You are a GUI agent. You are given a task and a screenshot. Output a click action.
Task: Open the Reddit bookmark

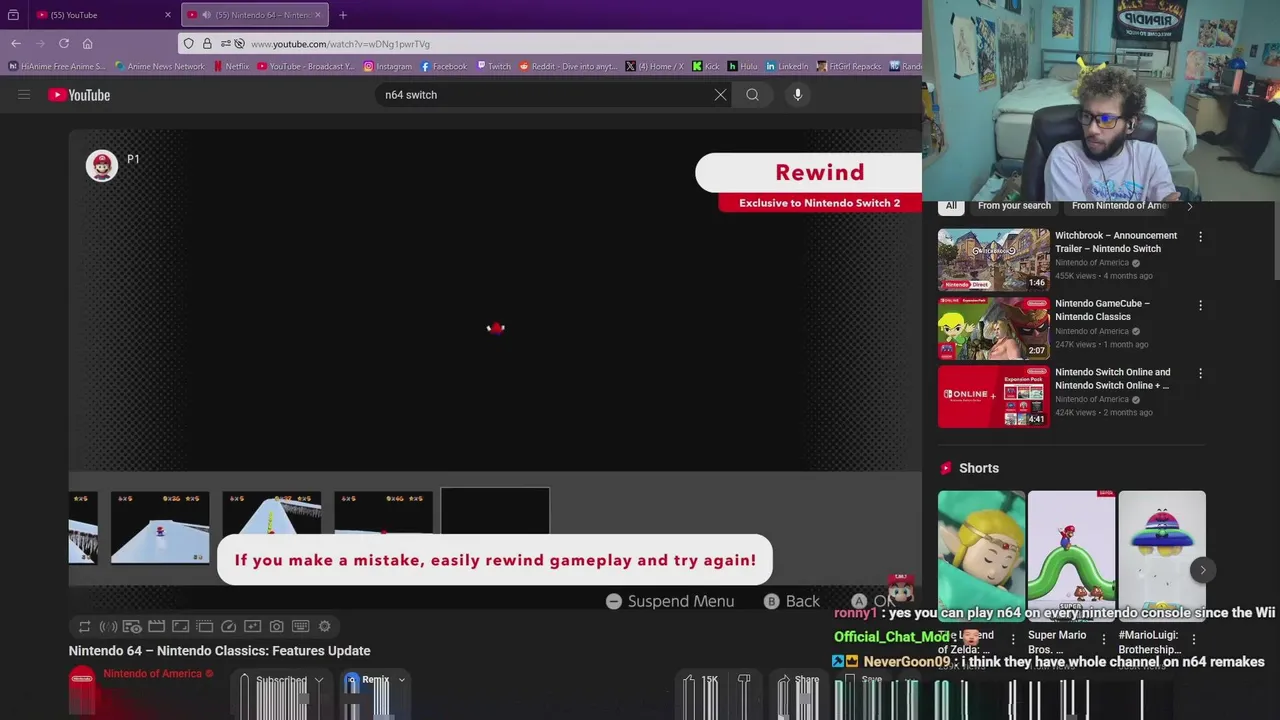click(567, 66)
